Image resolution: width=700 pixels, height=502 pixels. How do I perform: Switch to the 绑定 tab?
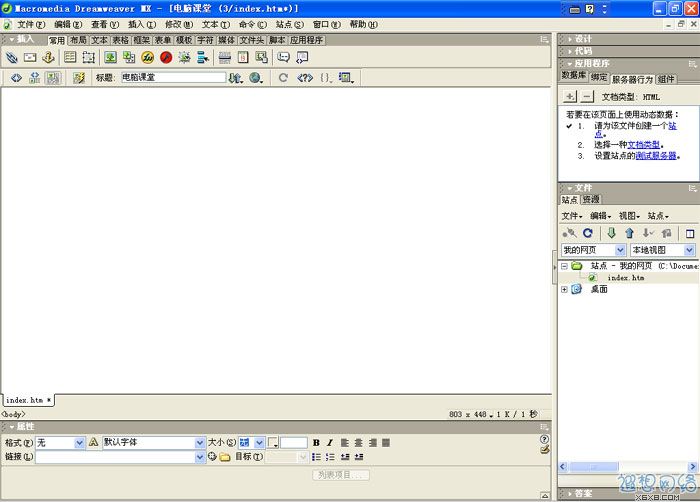pos(599,78)
